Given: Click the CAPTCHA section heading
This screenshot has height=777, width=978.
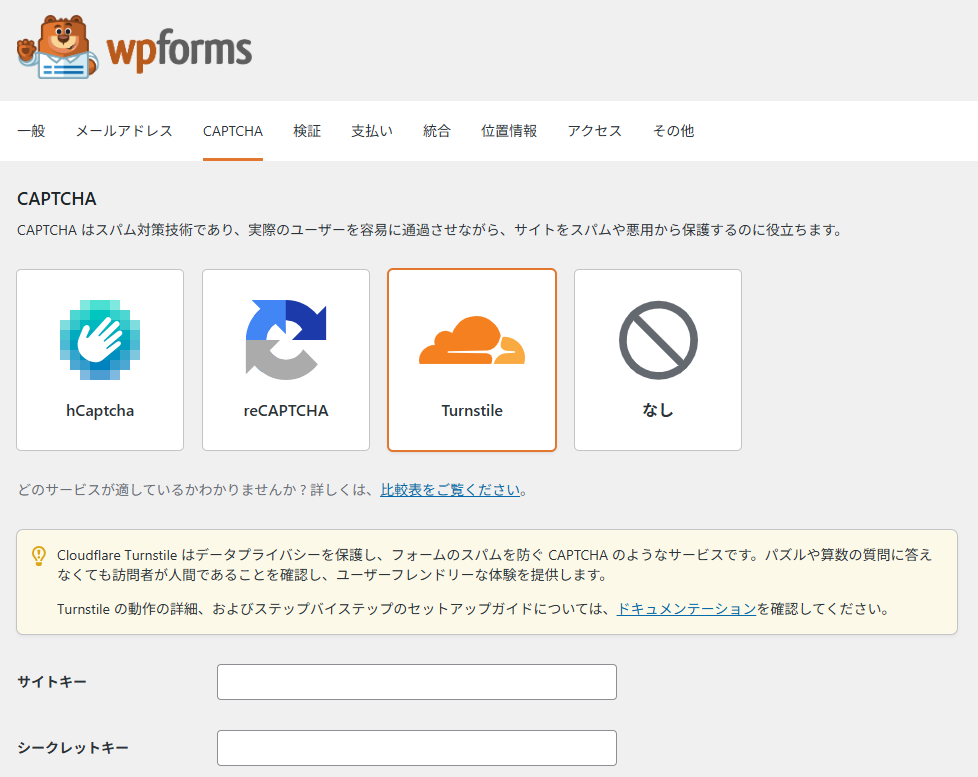Looking at the screenshot, I should (57, 199).
